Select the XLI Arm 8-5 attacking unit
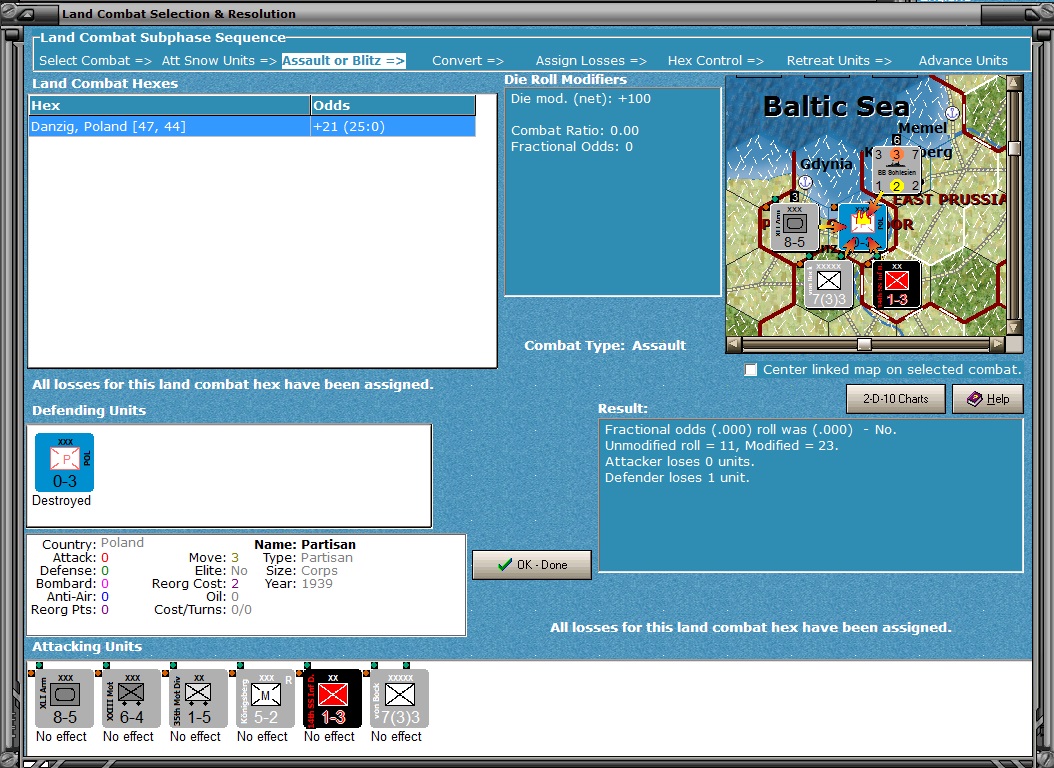 65,698
